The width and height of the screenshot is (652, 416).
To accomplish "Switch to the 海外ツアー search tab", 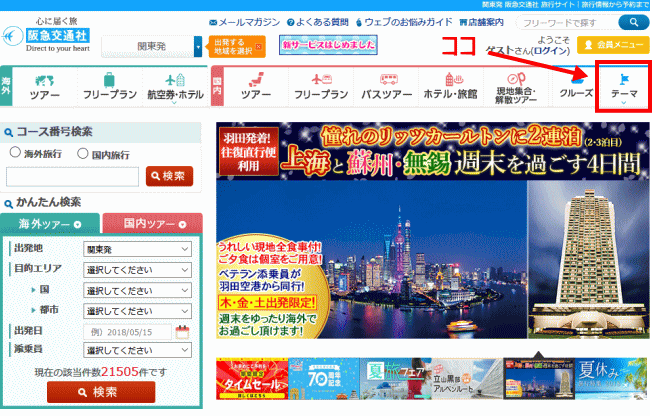I will [x=49, y=222].
